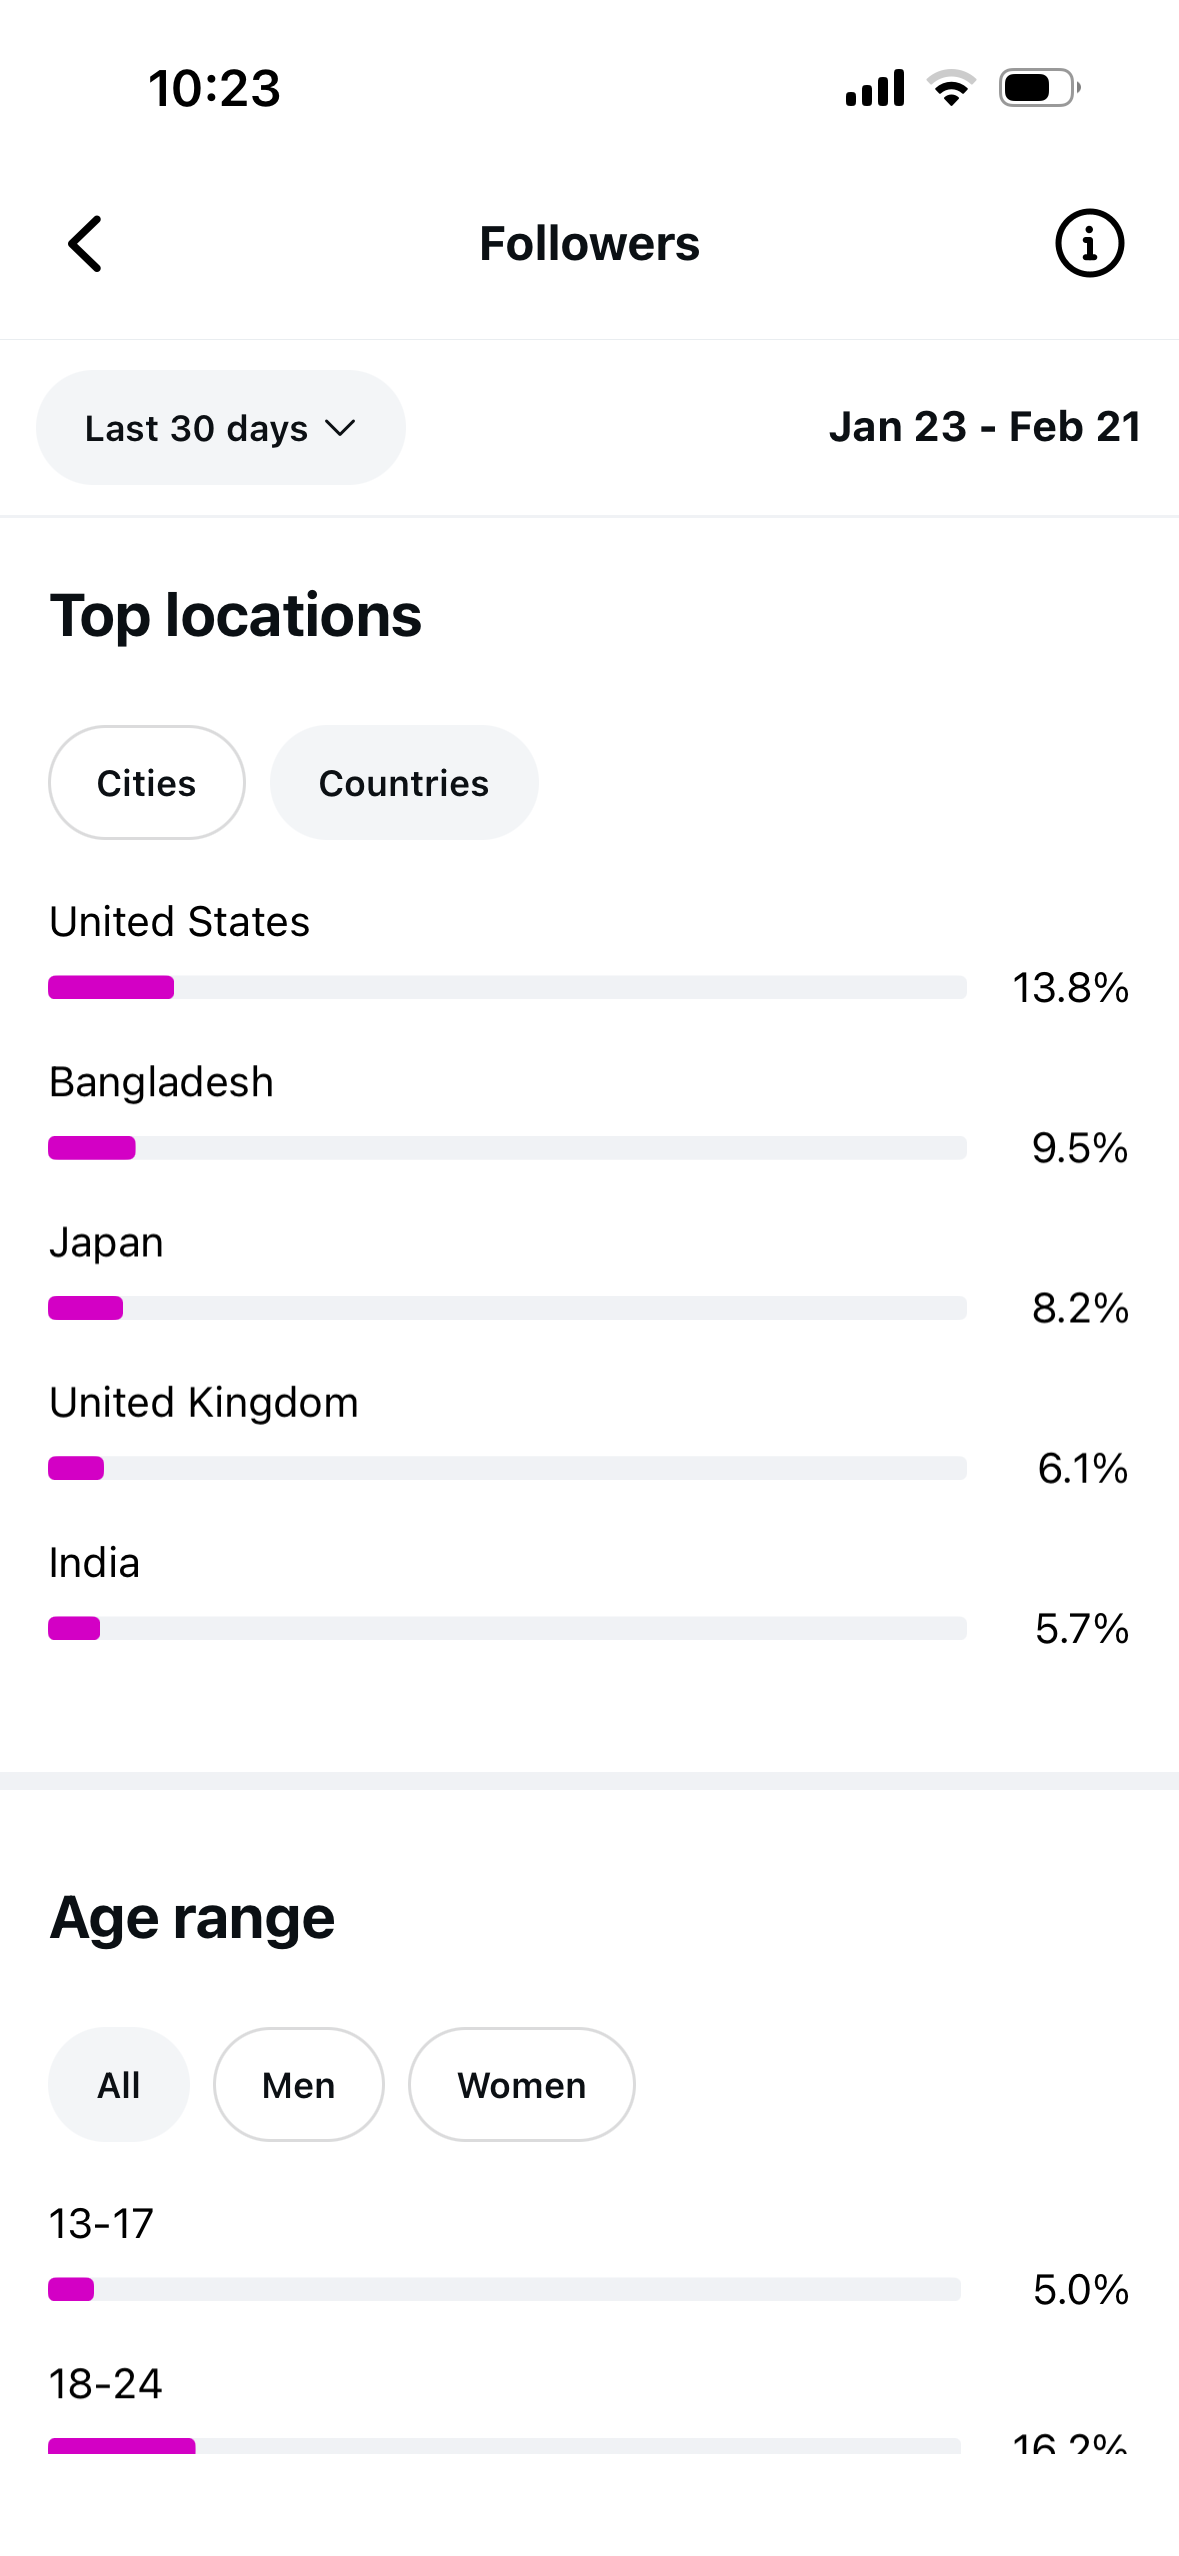Tap the chevron beside Last 30 days
1179x2556 pixels.
(341, 429)
